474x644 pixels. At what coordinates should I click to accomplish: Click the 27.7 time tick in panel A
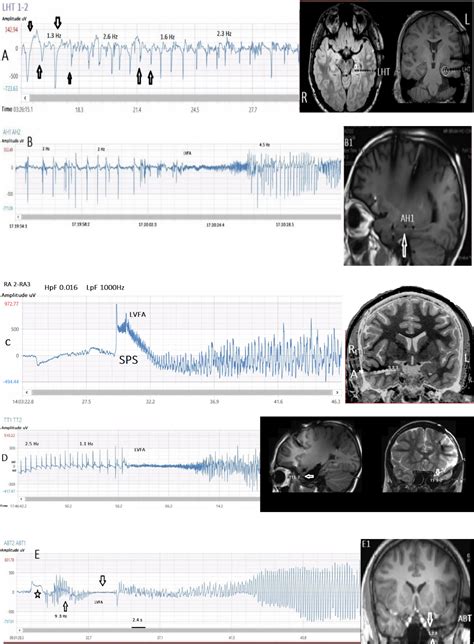[253, 110]
